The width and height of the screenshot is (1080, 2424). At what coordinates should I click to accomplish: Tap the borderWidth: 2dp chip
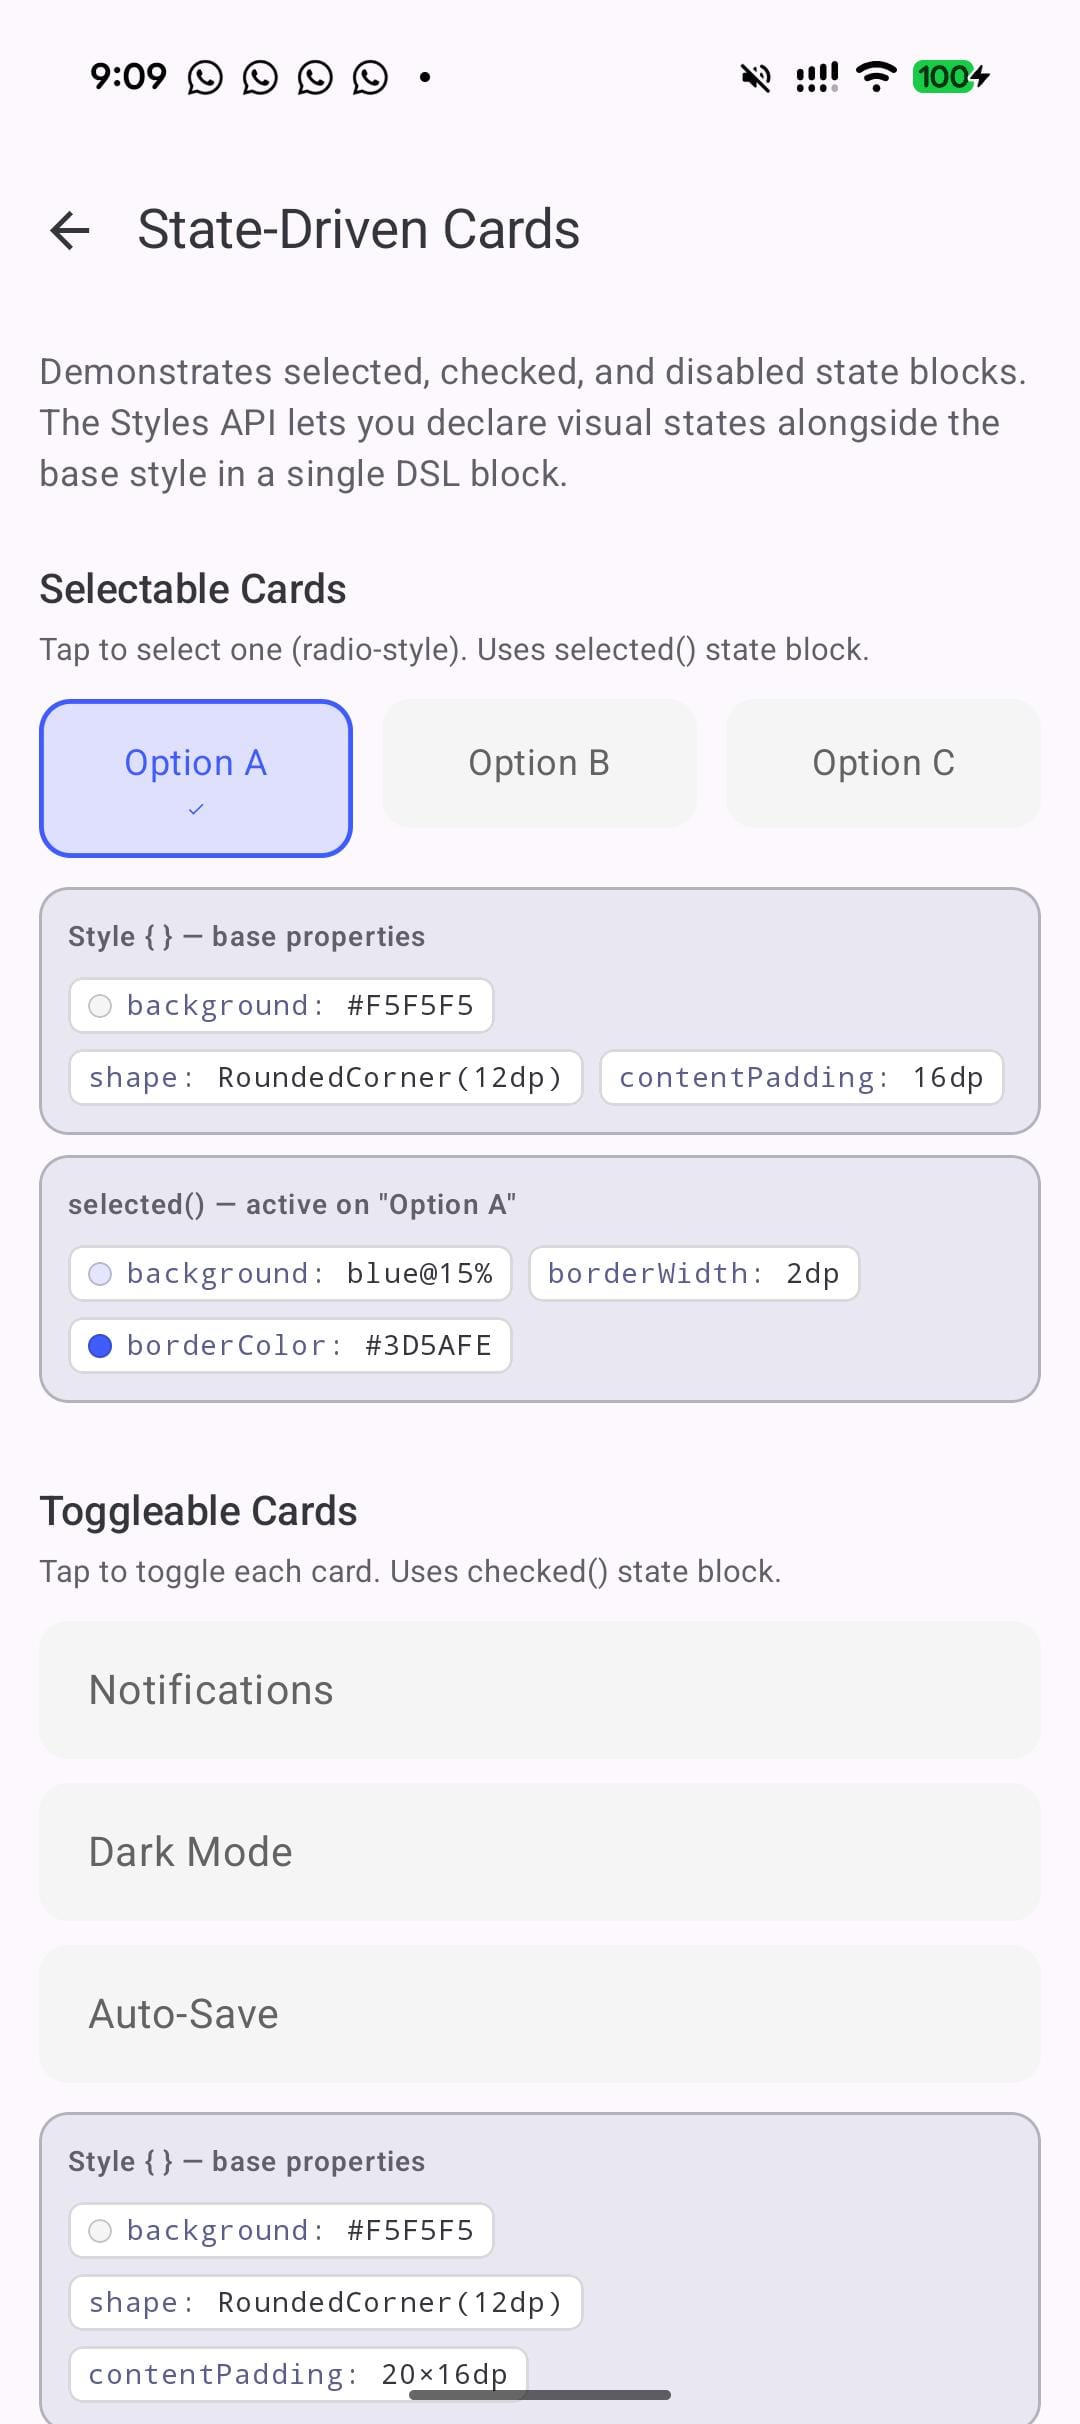tap(693, 1274)
